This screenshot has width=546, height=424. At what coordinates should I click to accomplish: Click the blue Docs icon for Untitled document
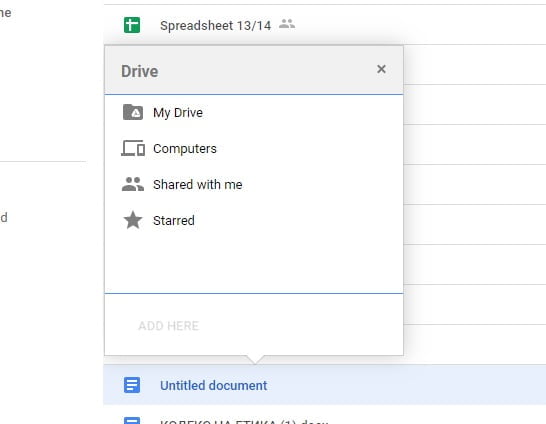(132, 385)
